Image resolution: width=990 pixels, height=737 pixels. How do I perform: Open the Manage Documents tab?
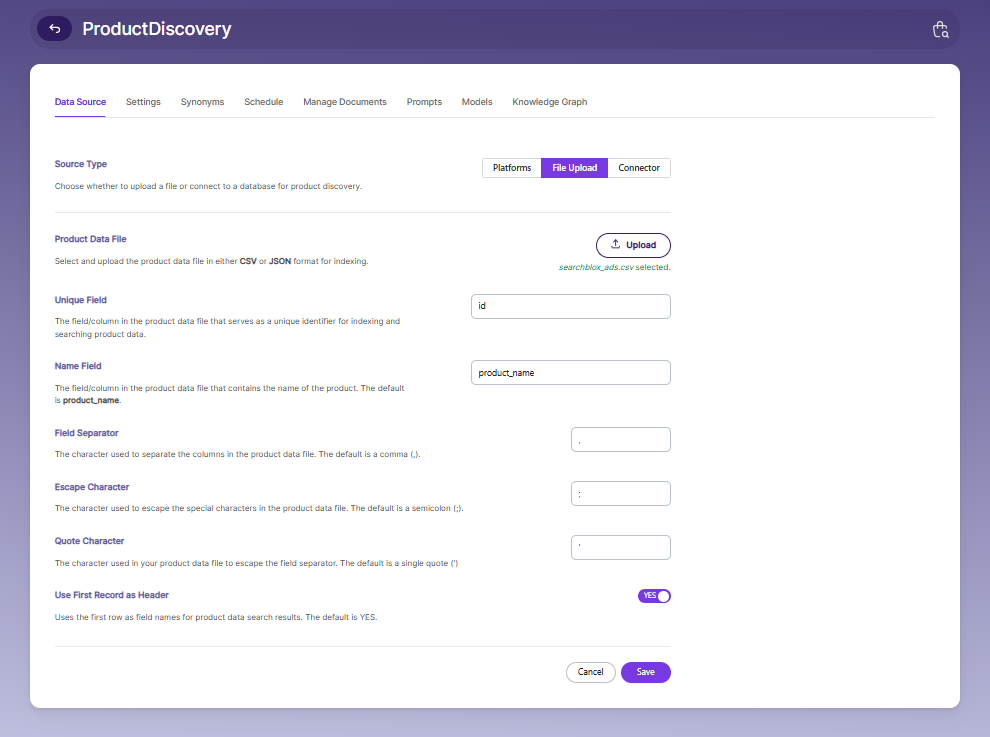click(345, 102)
